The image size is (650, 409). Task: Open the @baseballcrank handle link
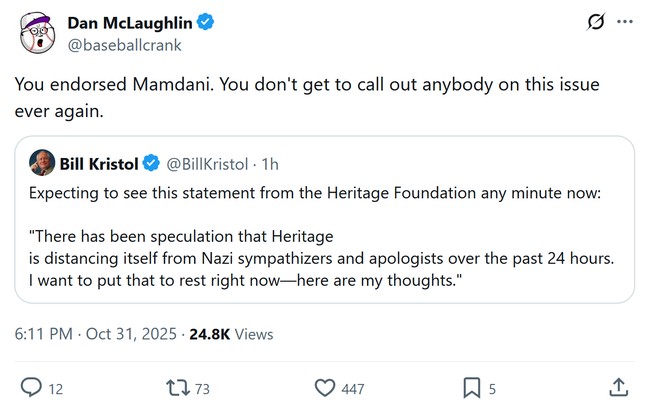pyautogui.click(x=124, y=45)
